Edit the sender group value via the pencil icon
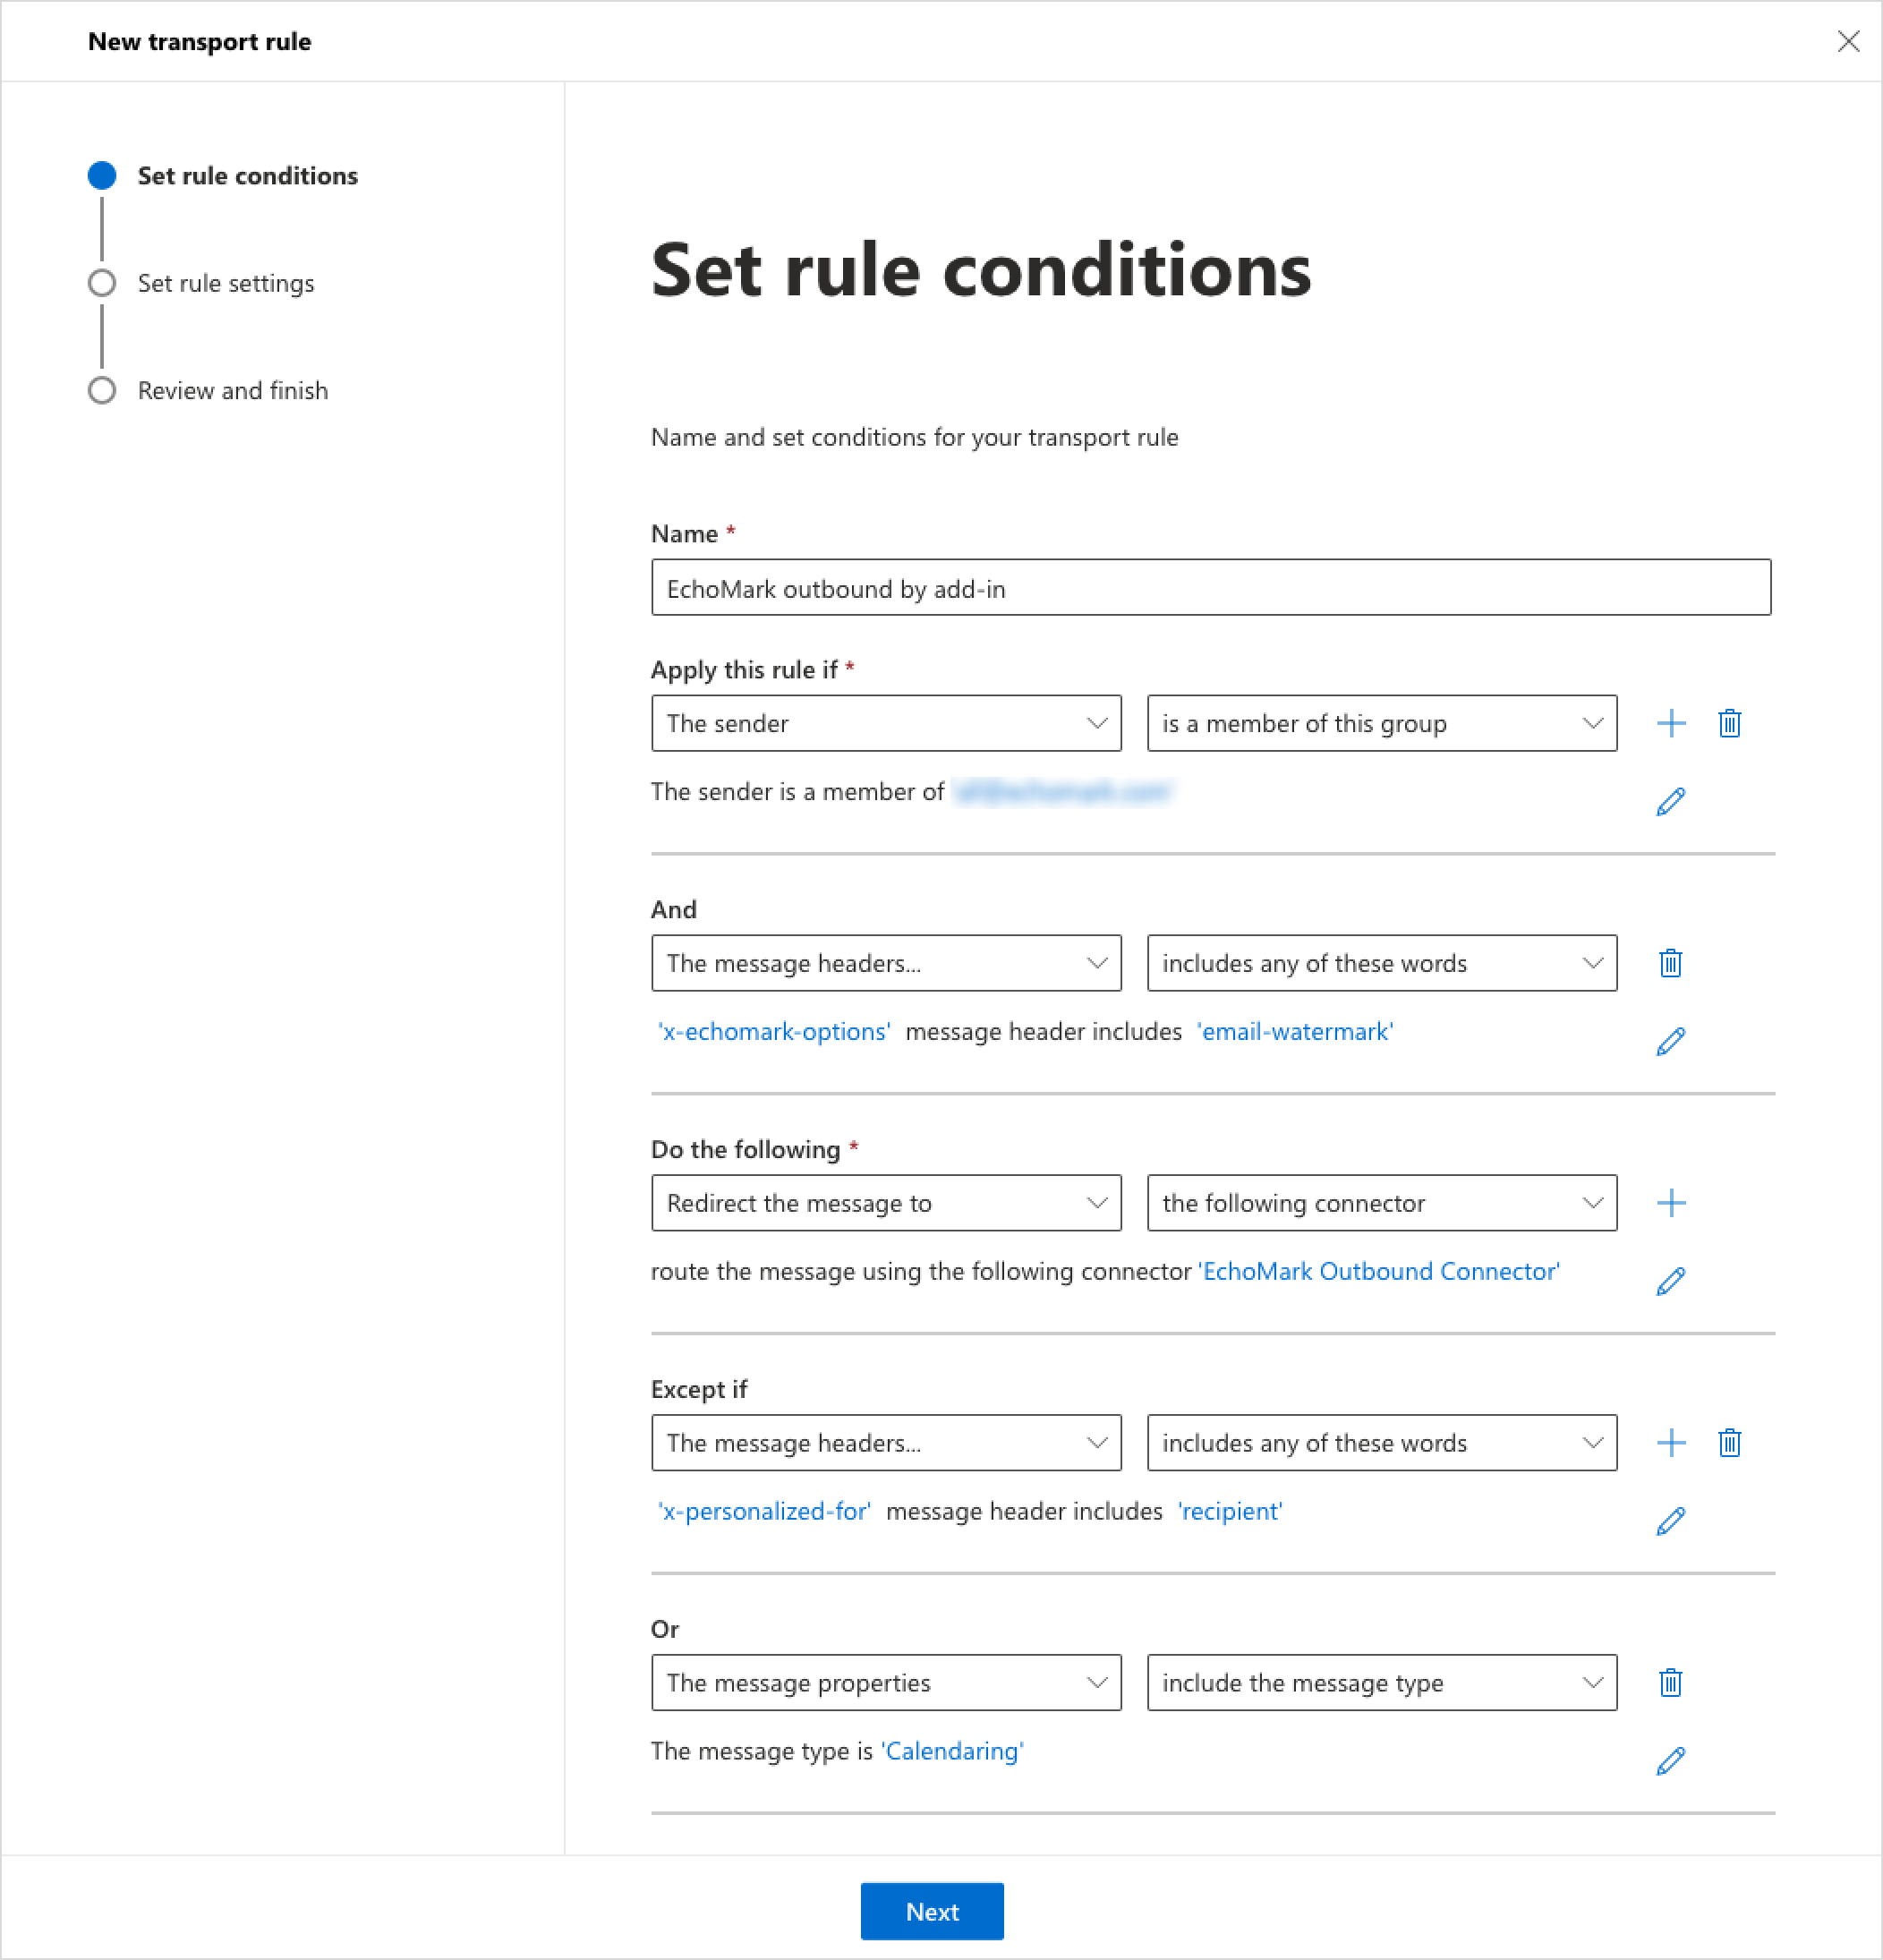1883x1960 pixels. 1670,800
